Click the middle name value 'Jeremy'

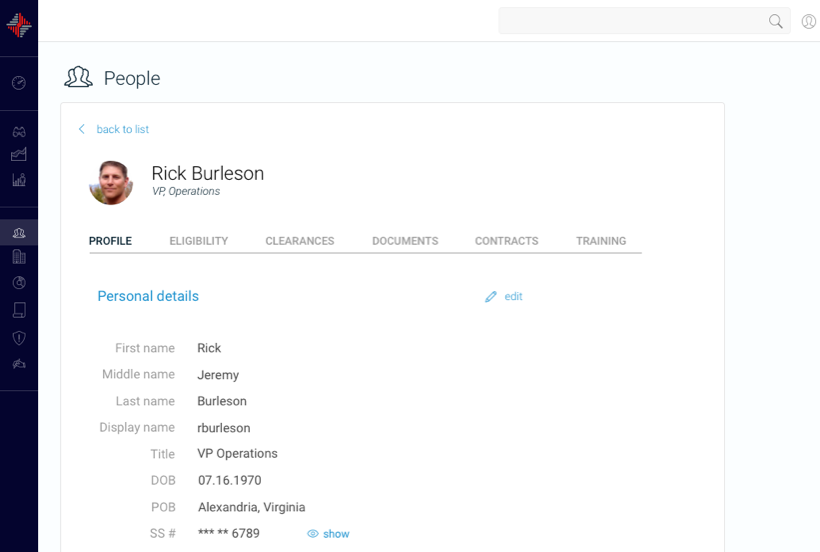pos(218,375)
